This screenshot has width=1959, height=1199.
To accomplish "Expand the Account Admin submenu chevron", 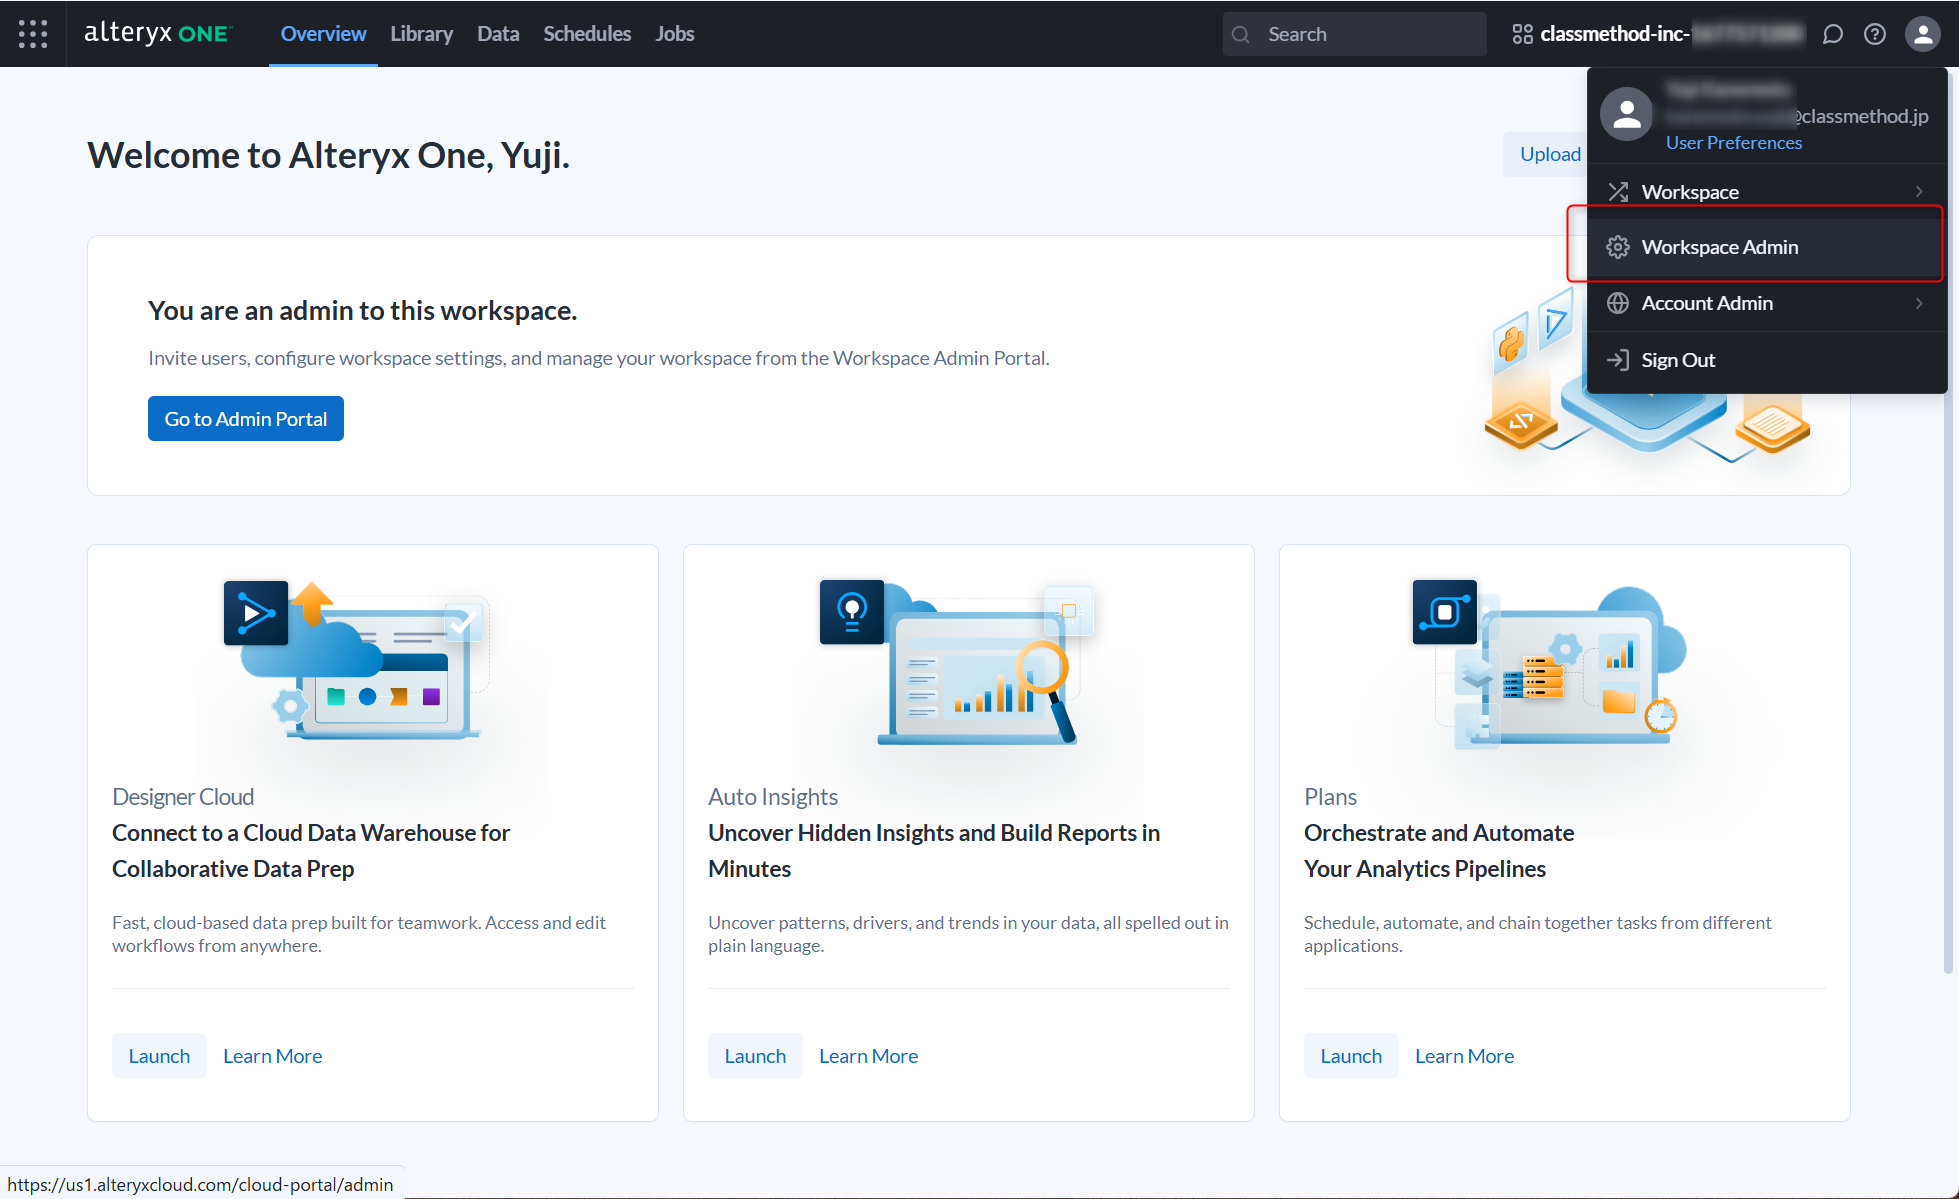I will tap(1919, 303).
